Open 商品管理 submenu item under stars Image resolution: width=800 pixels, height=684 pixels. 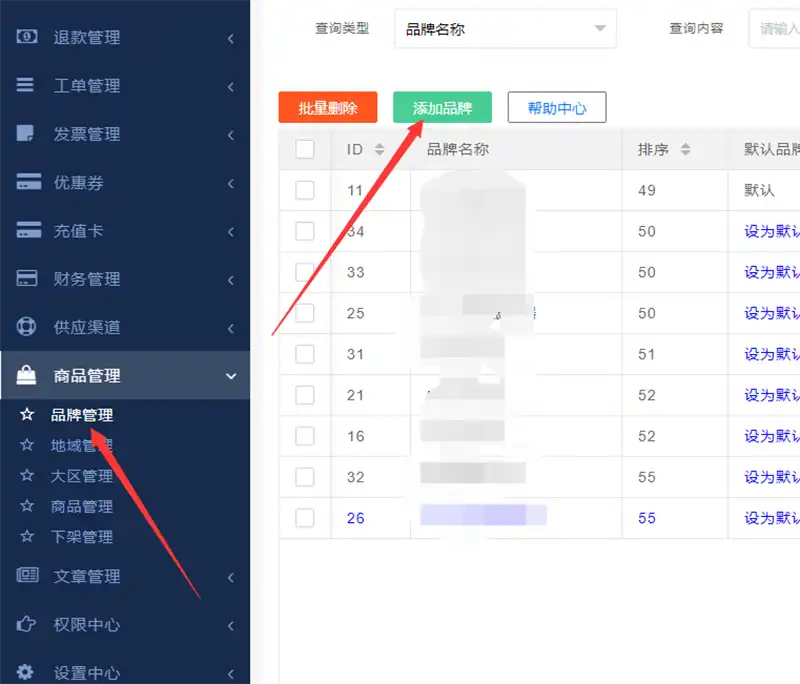(x=82, y=506)
